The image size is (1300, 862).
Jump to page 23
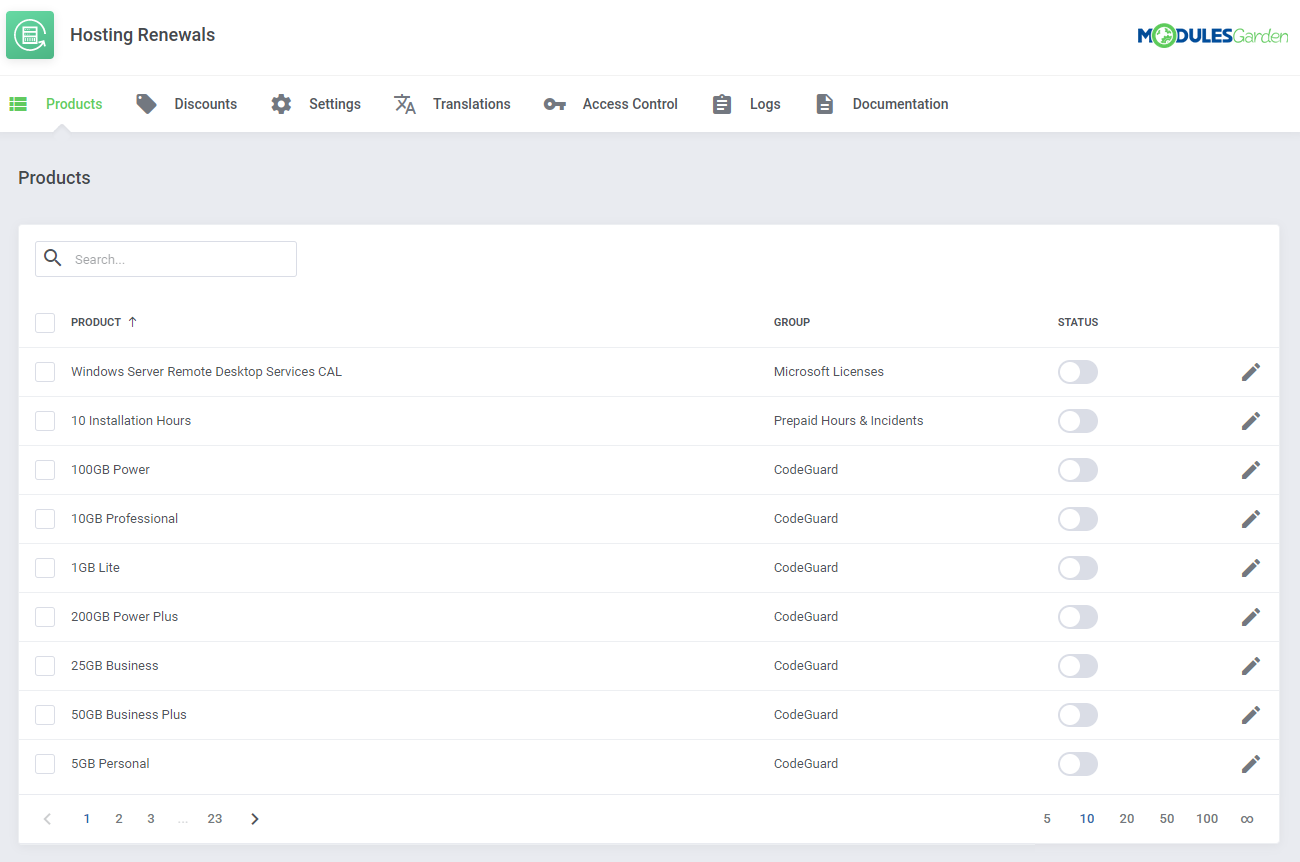215,819
